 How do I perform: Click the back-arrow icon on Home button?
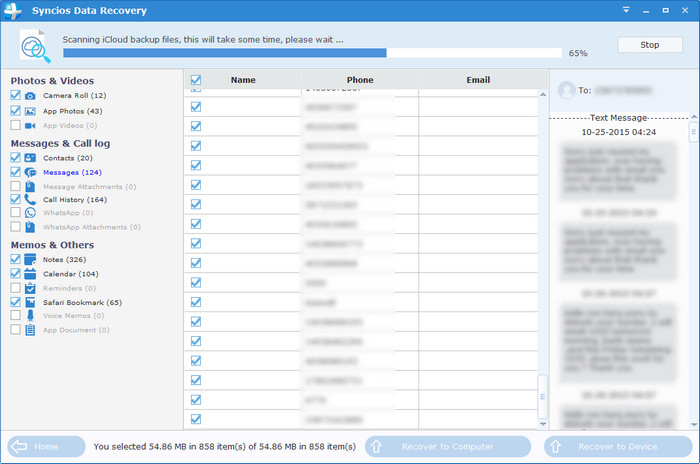[x=19, y=447]
